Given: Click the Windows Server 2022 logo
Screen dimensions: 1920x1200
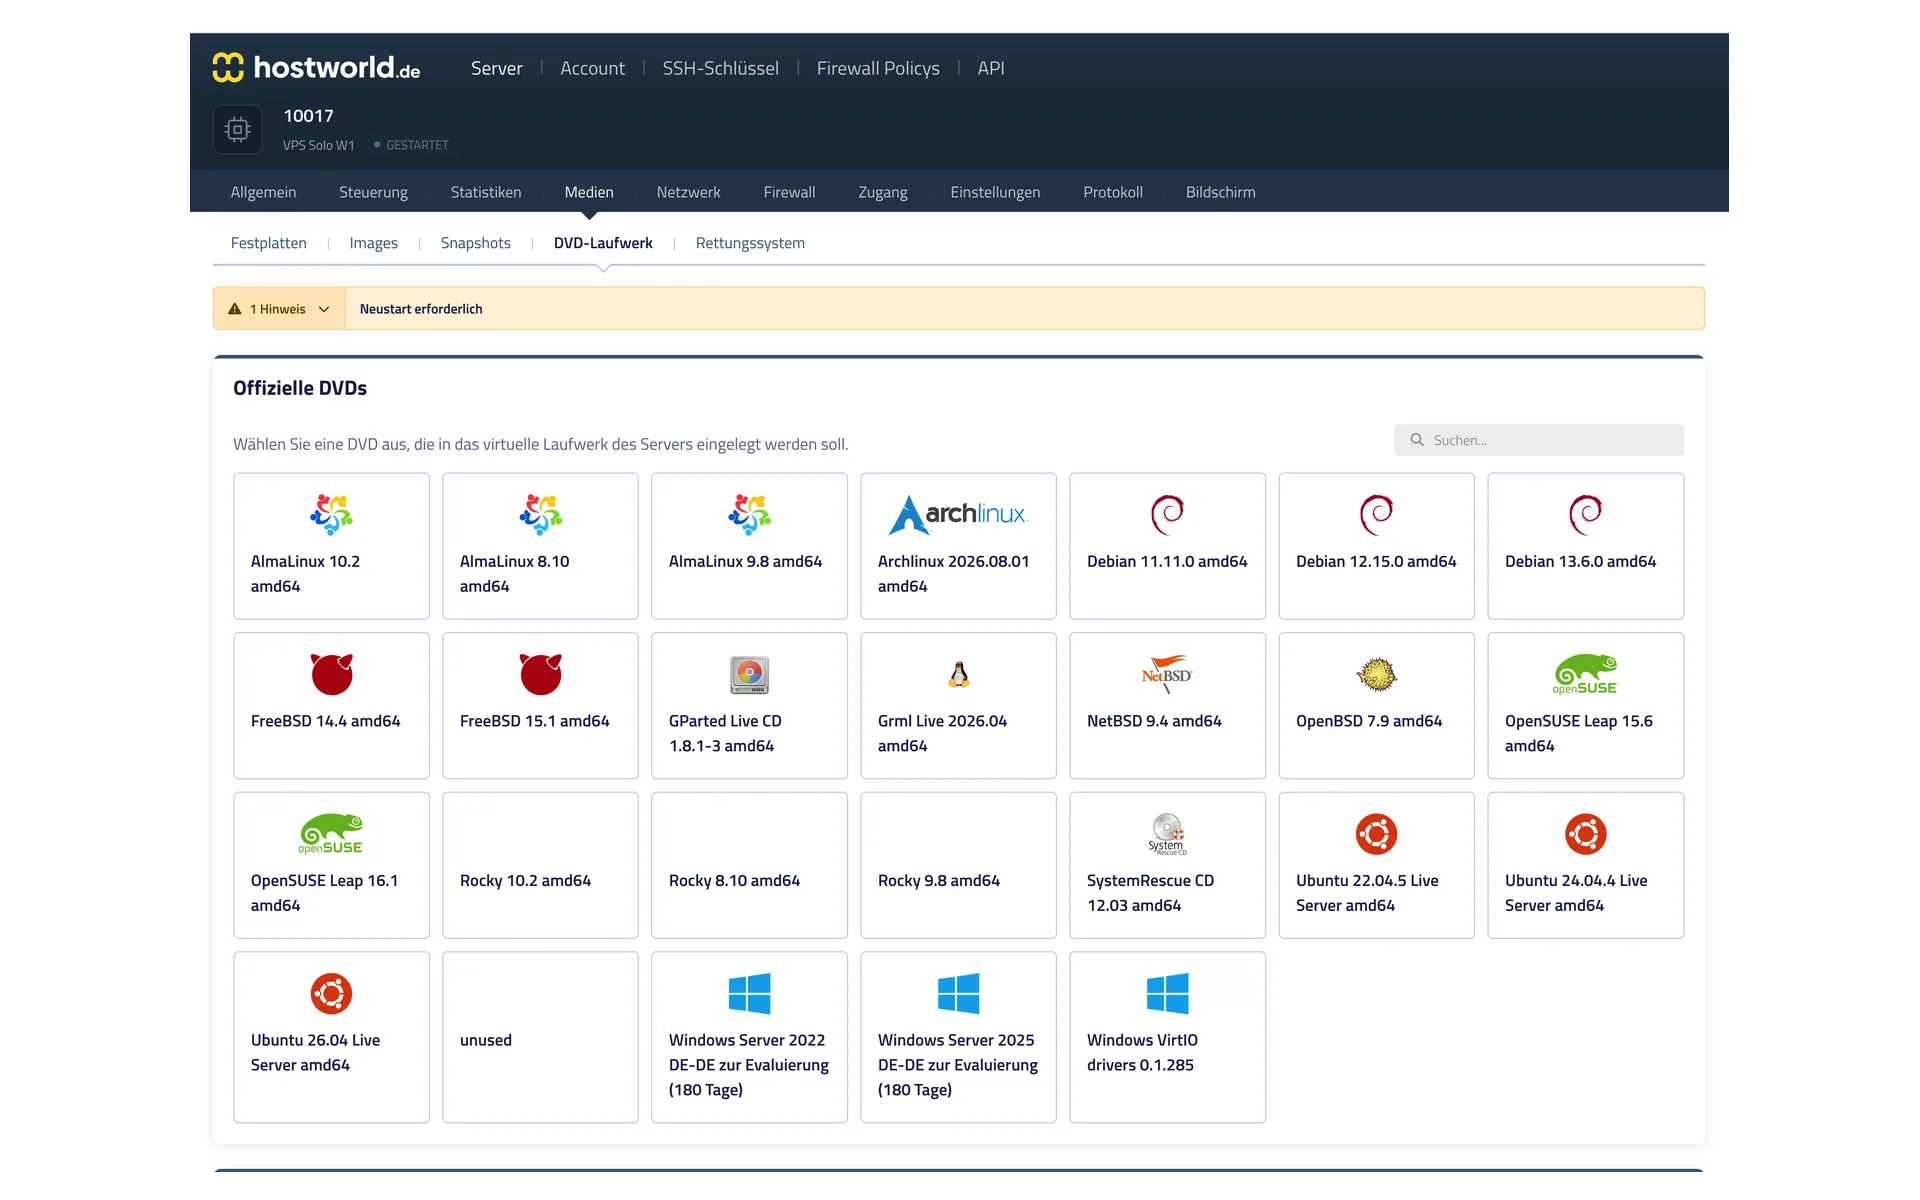Looking at the screenshot, I should point(749,994).
